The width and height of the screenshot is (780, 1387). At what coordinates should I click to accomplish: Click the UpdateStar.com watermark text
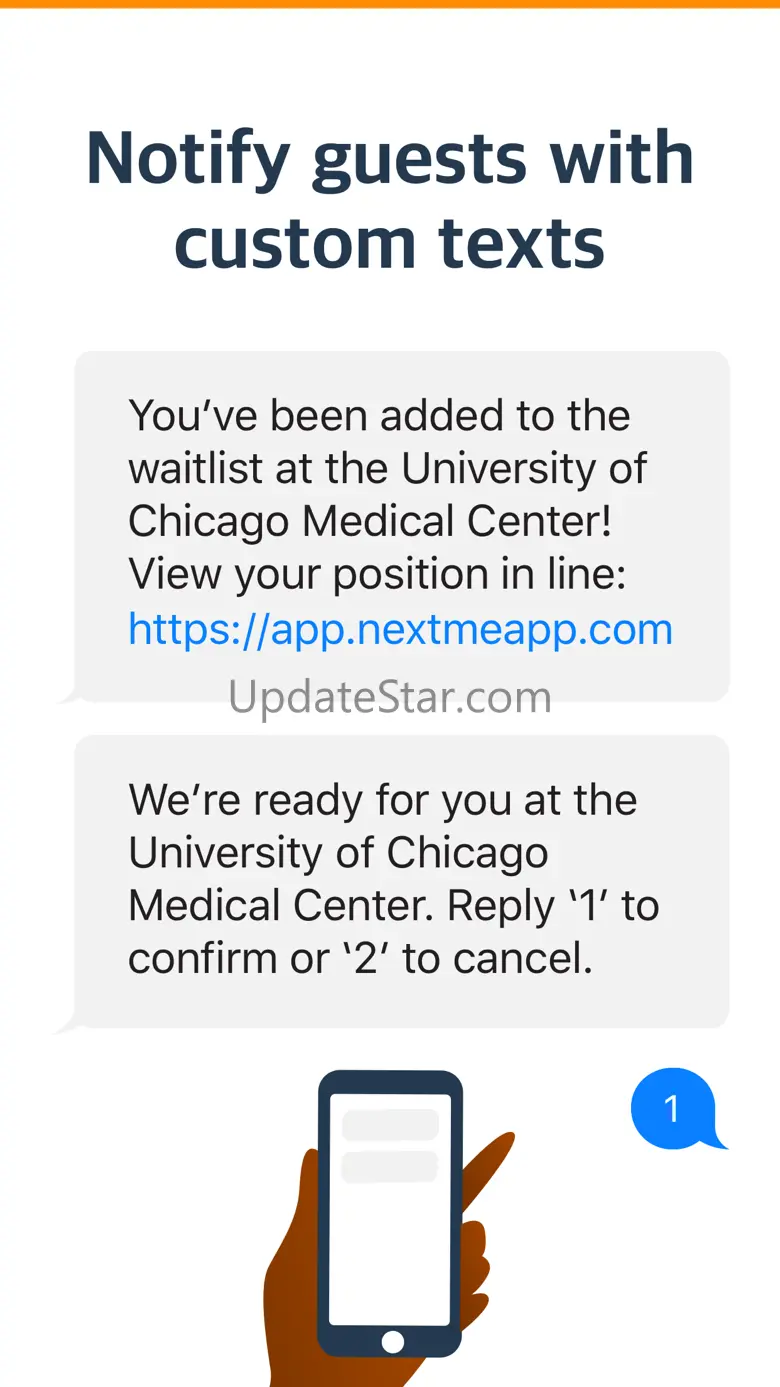point(390,696)
